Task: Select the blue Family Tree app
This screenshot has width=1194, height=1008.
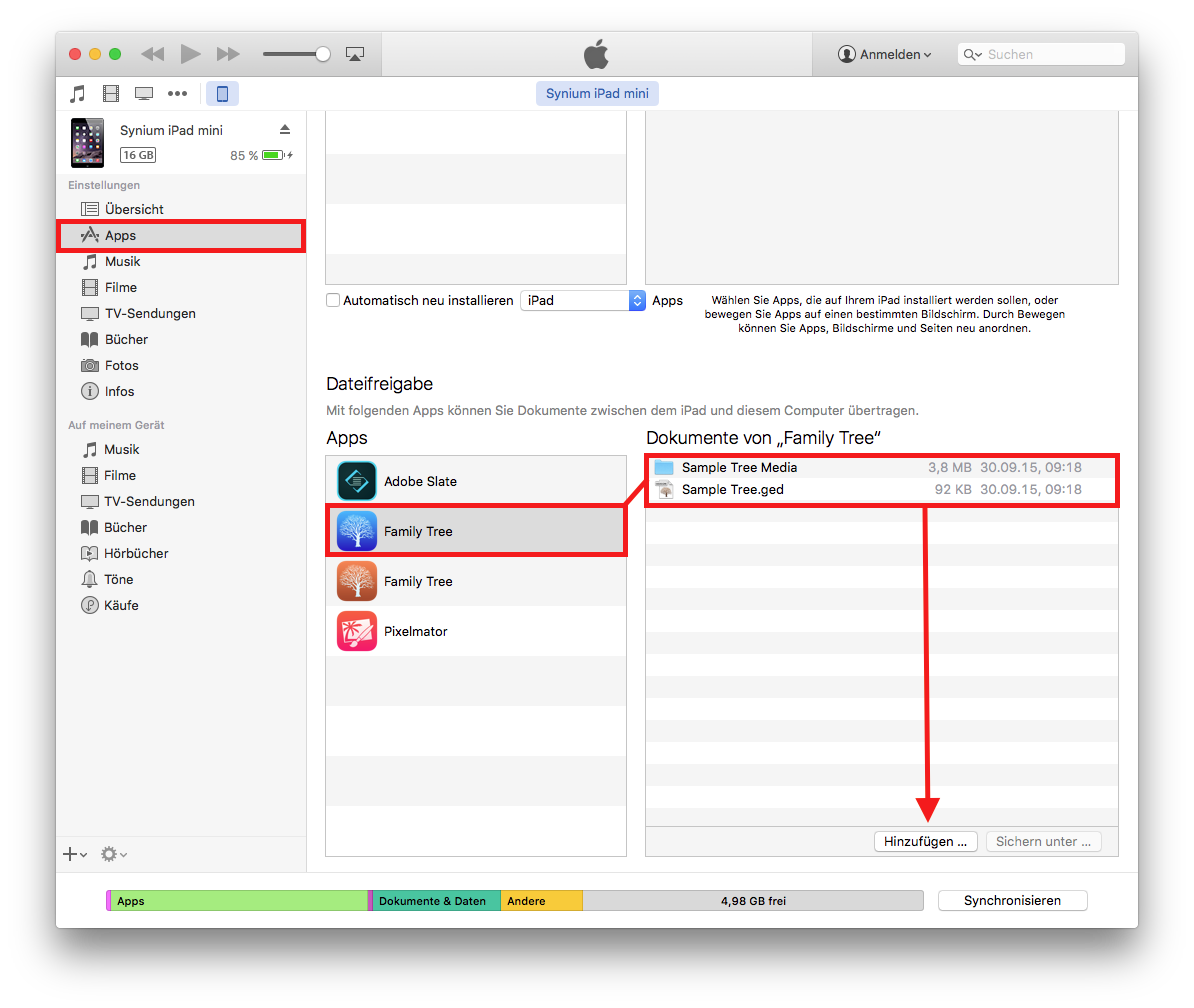Action: pos(476,531)
